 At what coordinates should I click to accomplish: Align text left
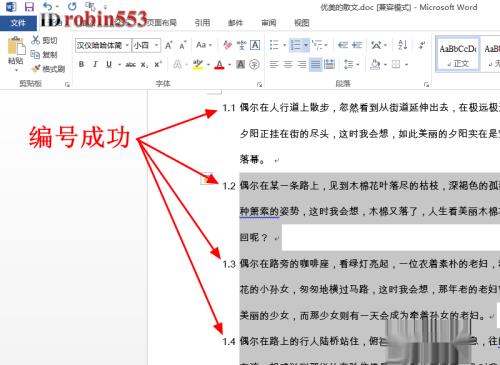tap(274, 64)
